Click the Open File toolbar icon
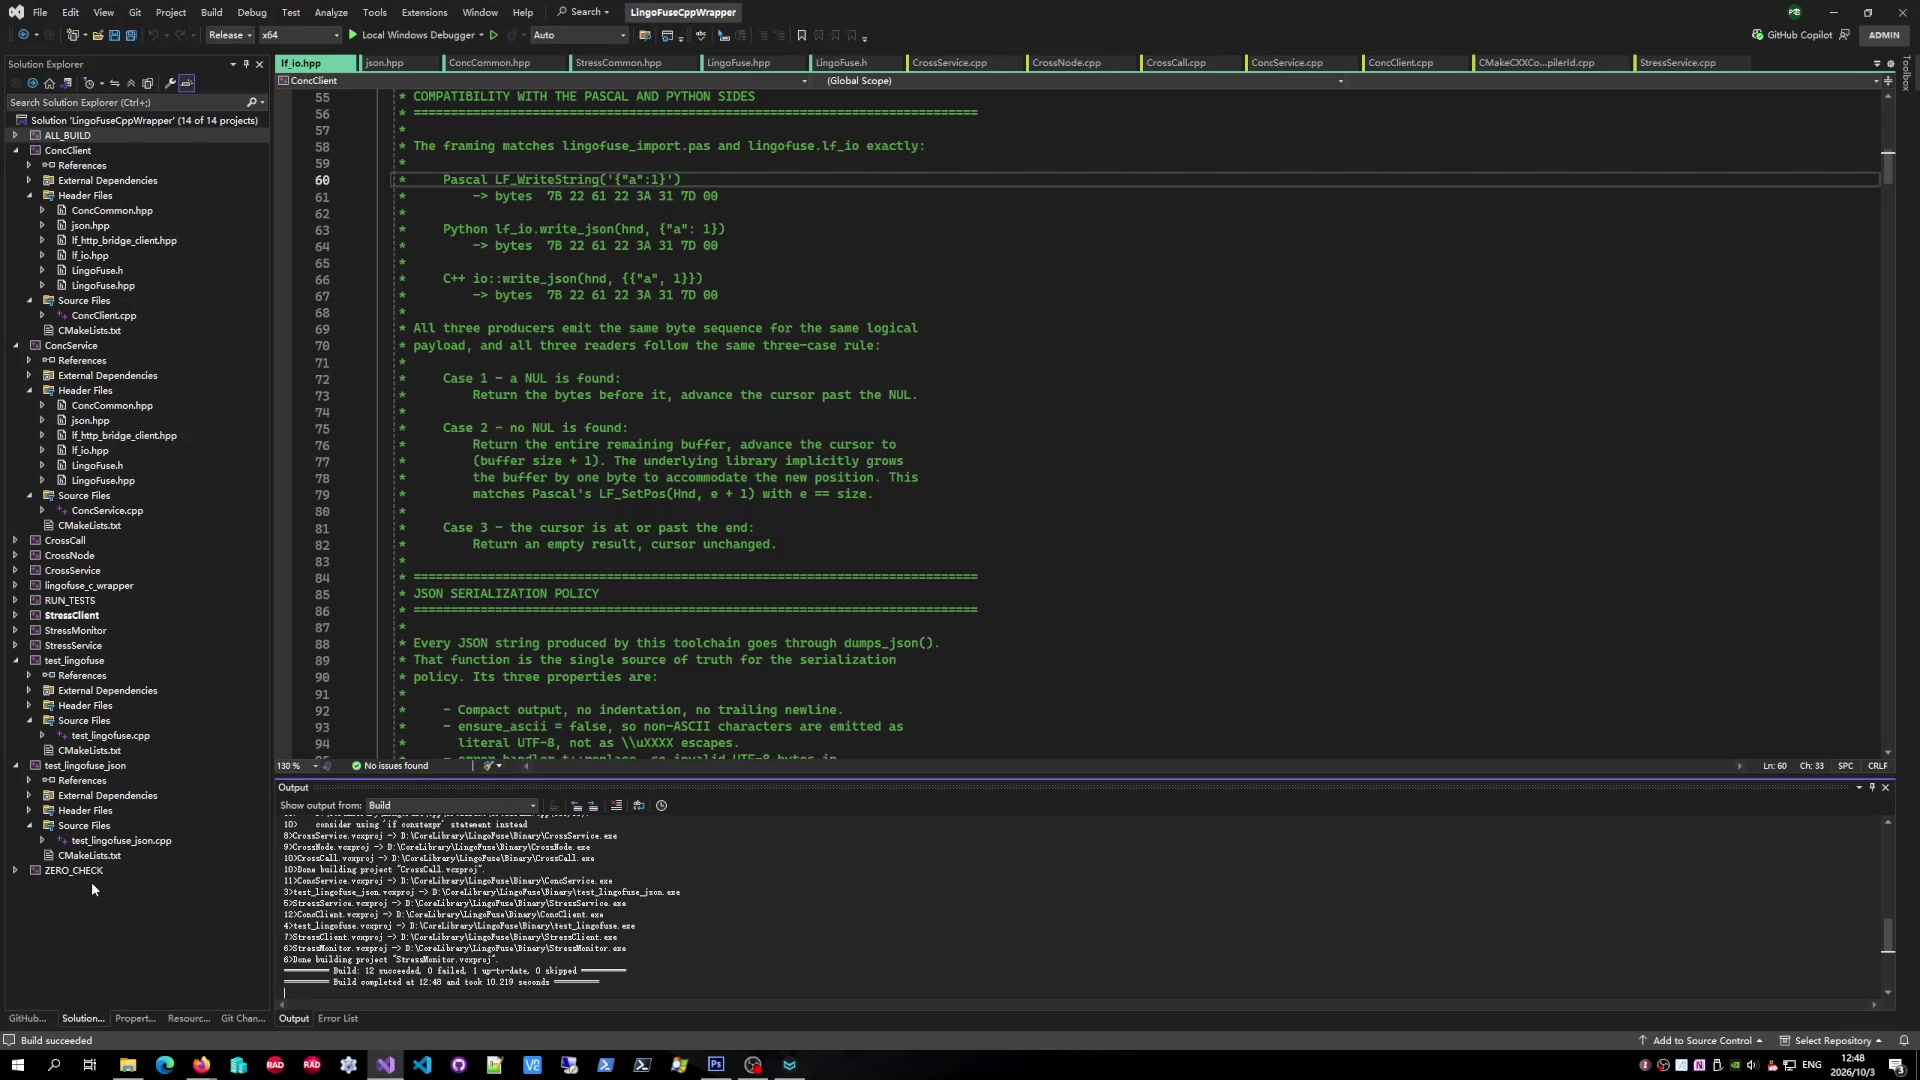The width and height of the screenshot is (1920, 1080). tap(98, 35)
